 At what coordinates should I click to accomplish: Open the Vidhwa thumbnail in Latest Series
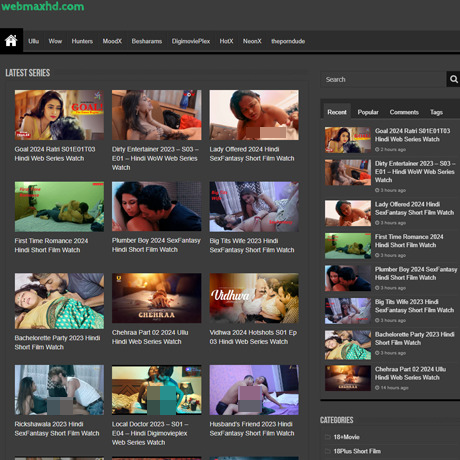(254, 298)
